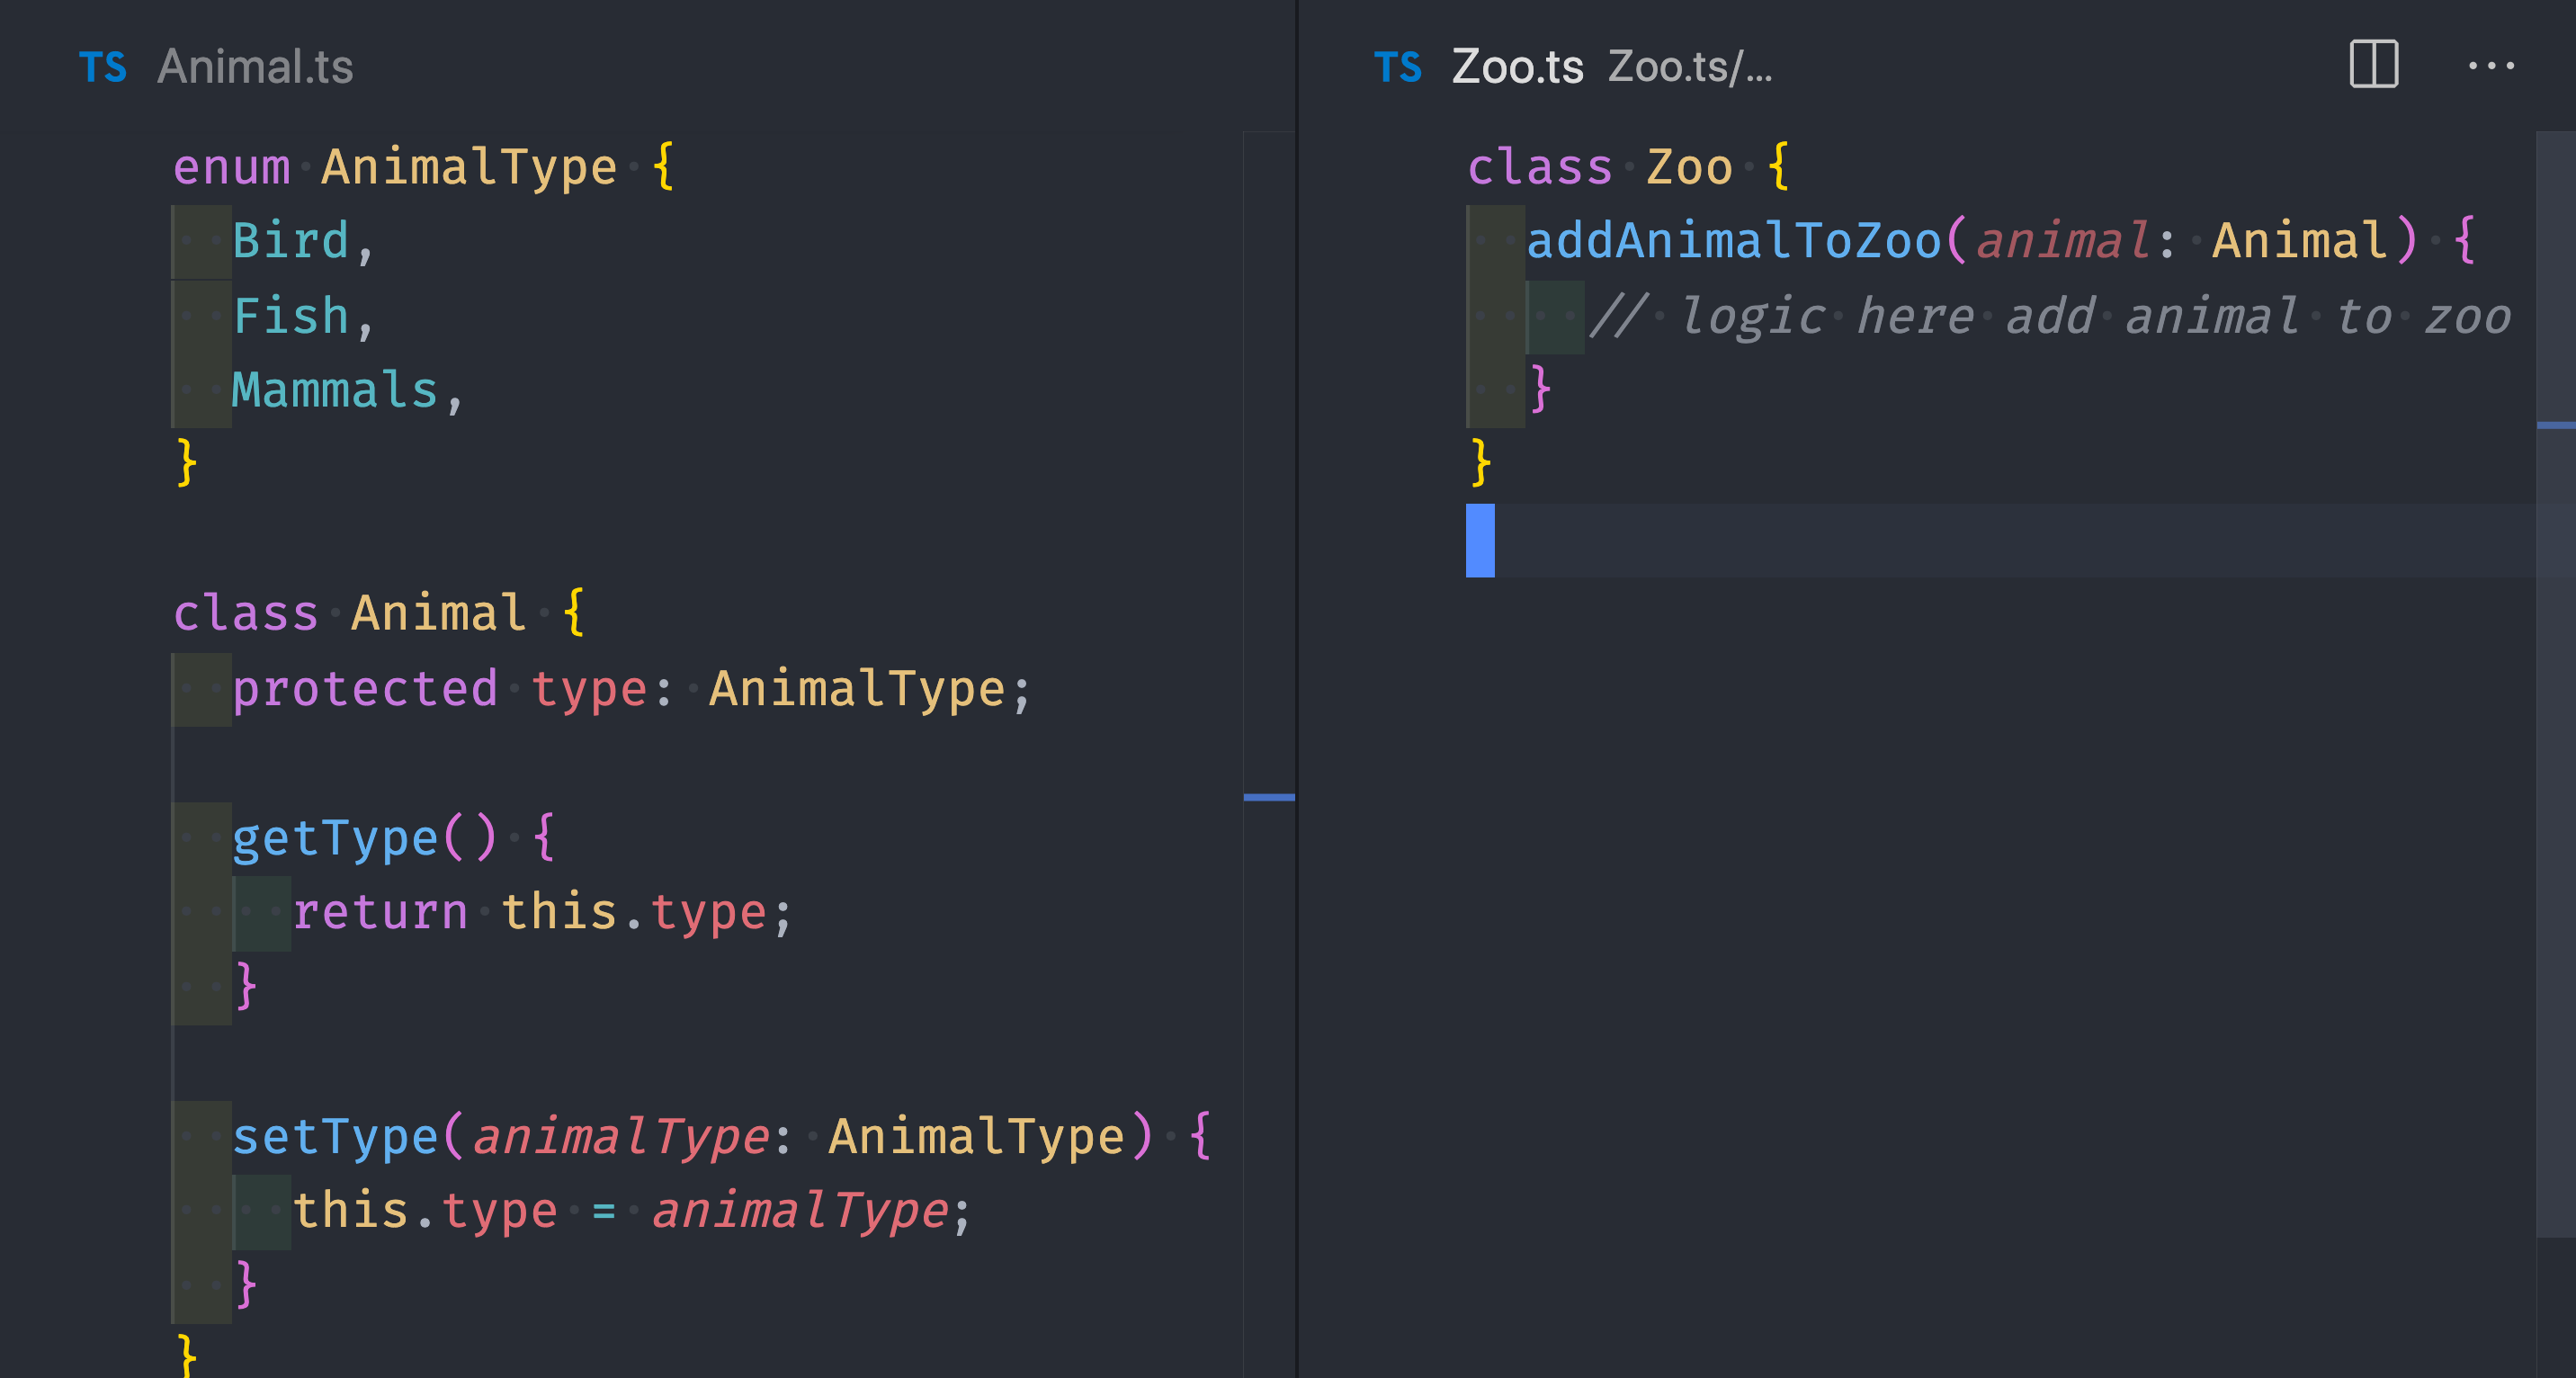2576x1378 pixels.
Task: Click the Zoo.ts/... breadcrumb path
Action: coord(1690,67)
